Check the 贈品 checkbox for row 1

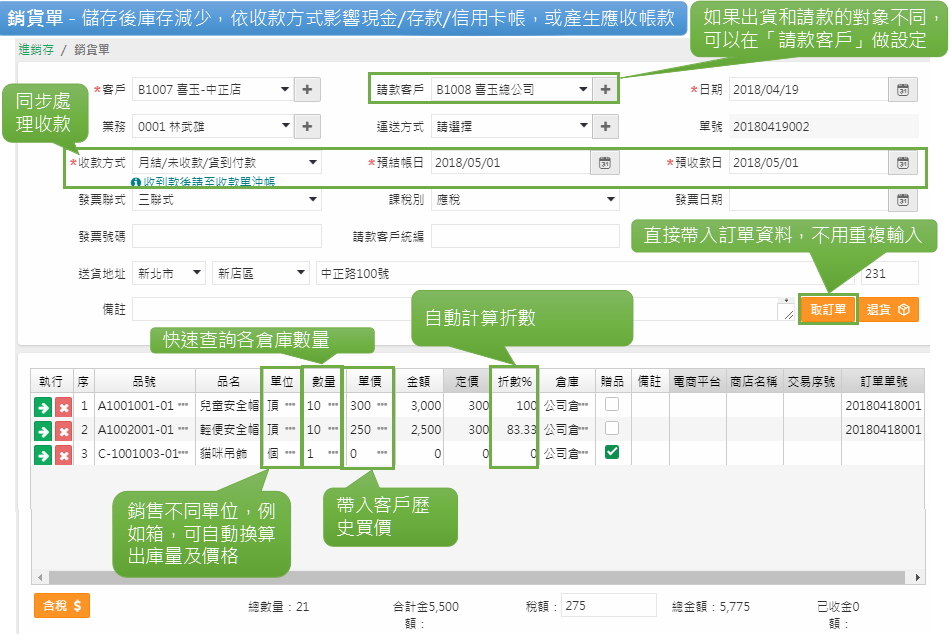tap(611, 405)
